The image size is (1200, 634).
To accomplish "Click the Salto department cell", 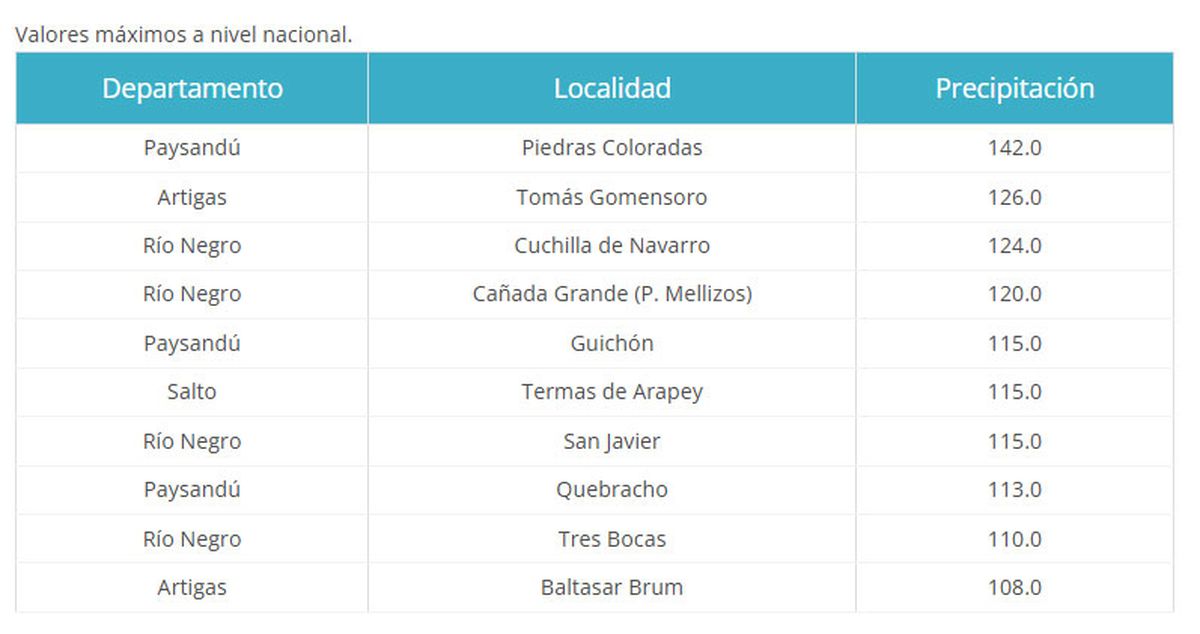I will click(x=192, y=392).
